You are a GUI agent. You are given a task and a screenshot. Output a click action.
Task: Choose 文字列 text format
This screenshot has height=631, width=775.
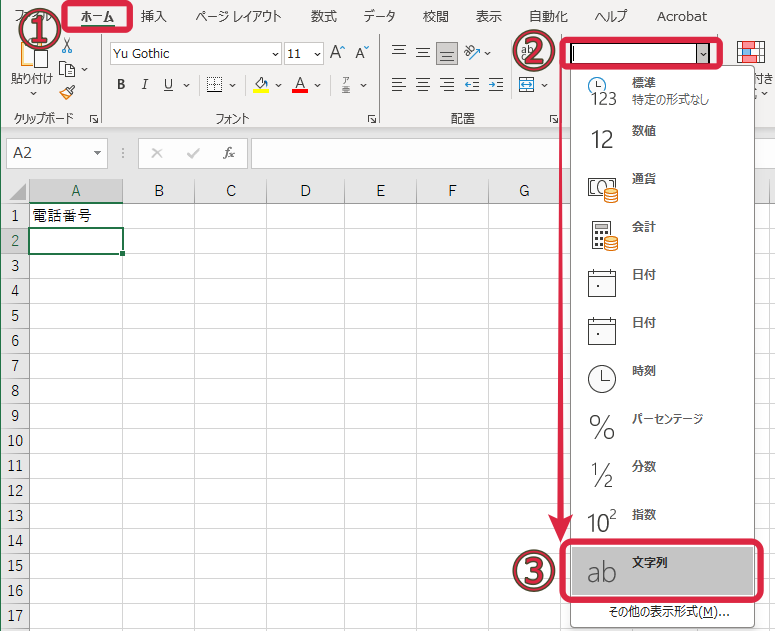662,571
